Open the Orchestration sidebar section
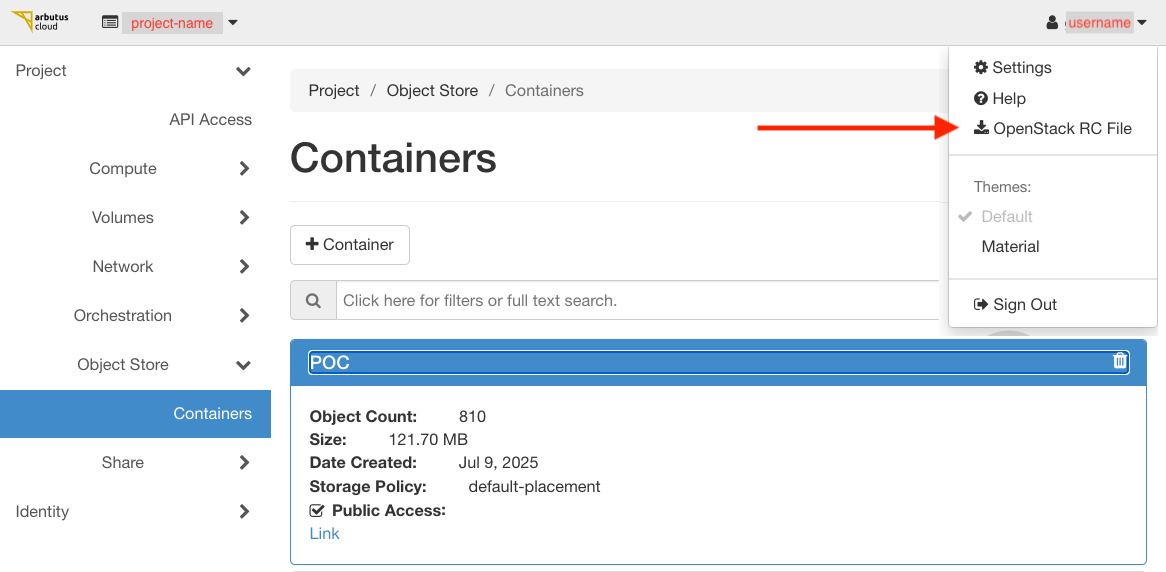 (x=123, y=315)
